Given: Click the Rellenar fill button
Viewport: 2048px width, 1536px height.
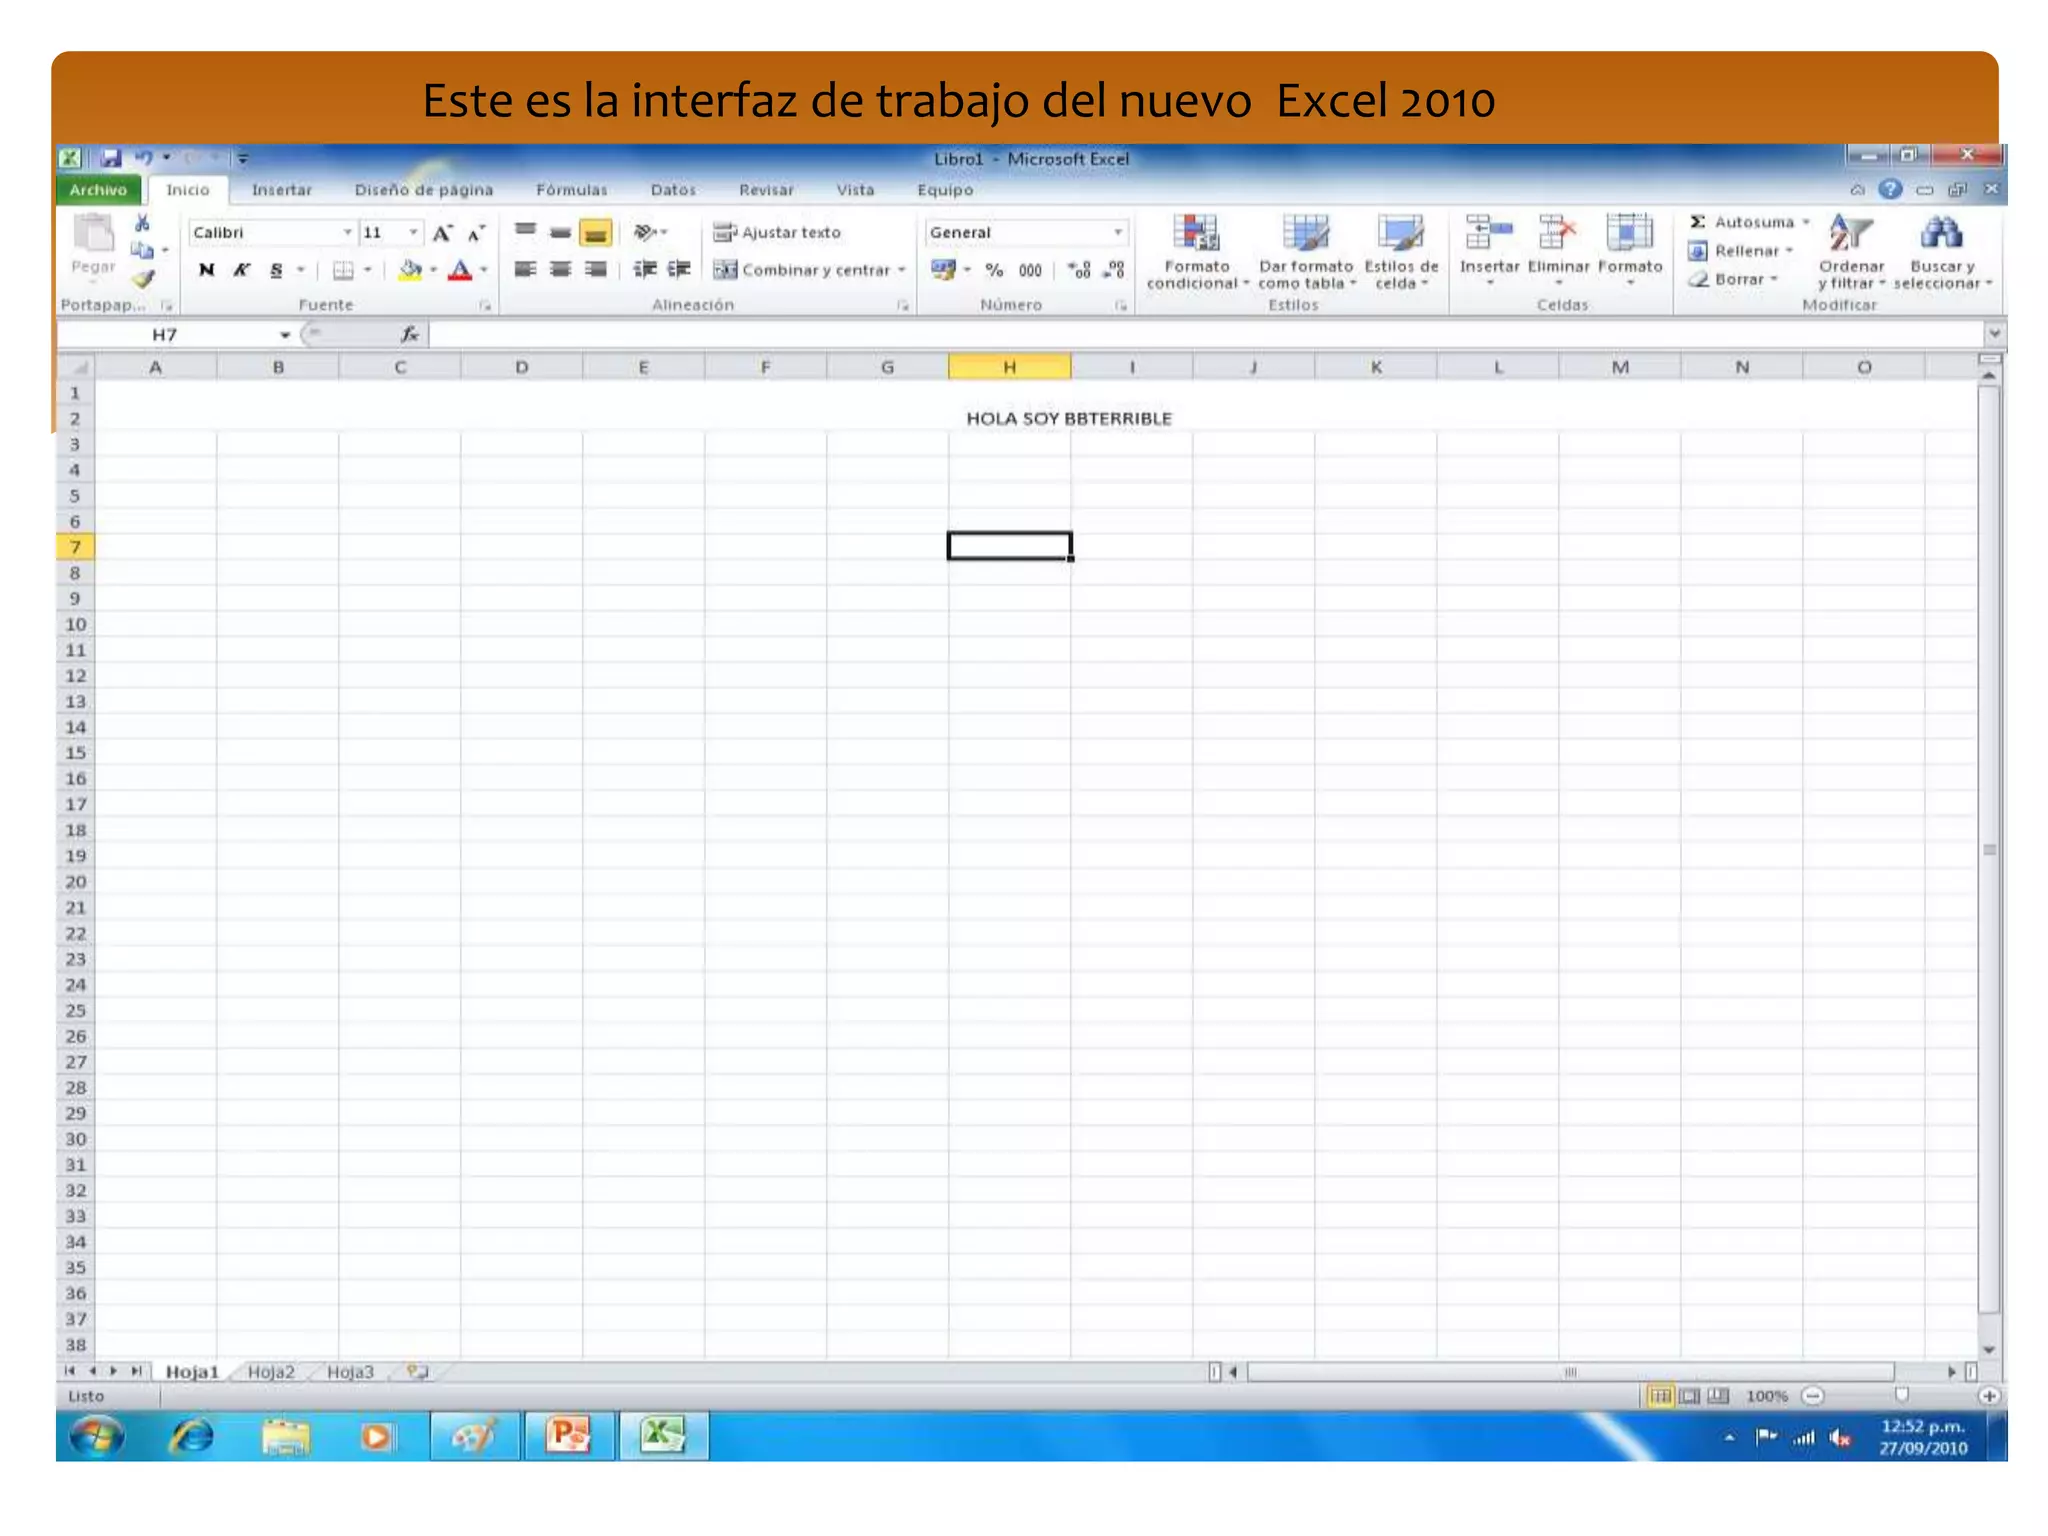Looking at the screenshot, I should pyautogui.click(x=1742, y=251).
